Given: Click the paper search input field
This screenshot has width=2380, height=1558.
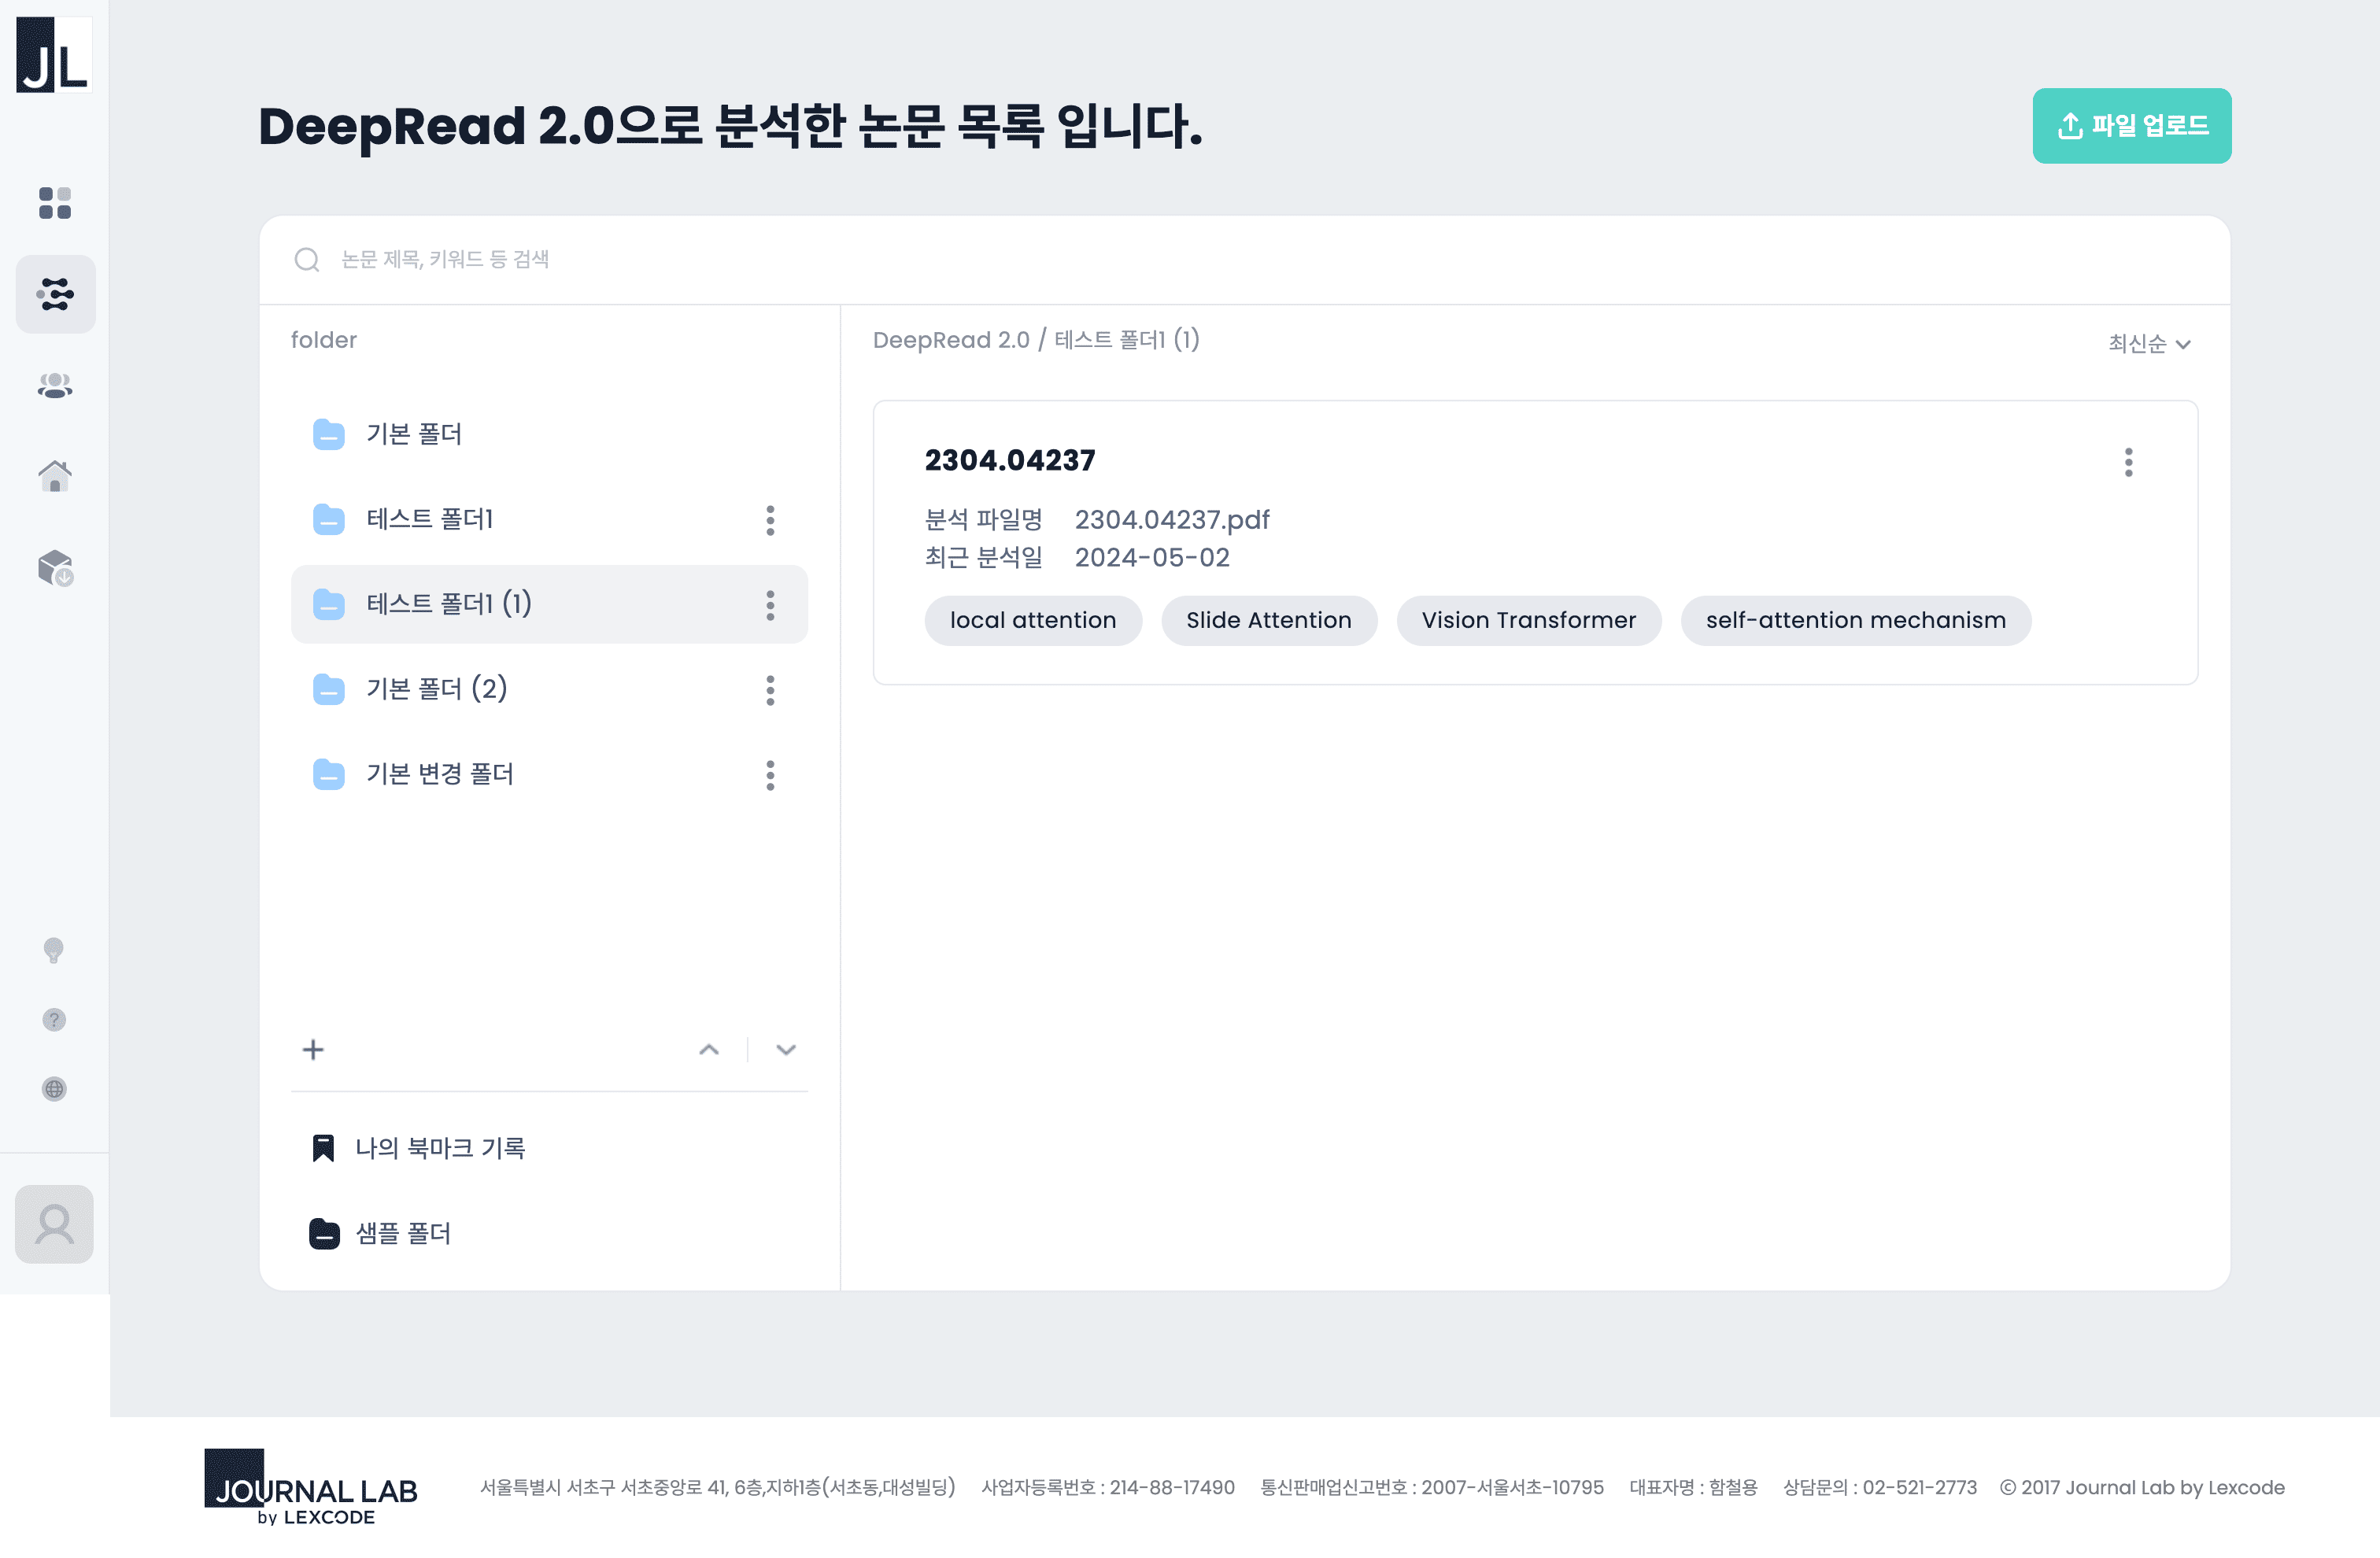Looking at the screenshot, I should tap(700, 259).
